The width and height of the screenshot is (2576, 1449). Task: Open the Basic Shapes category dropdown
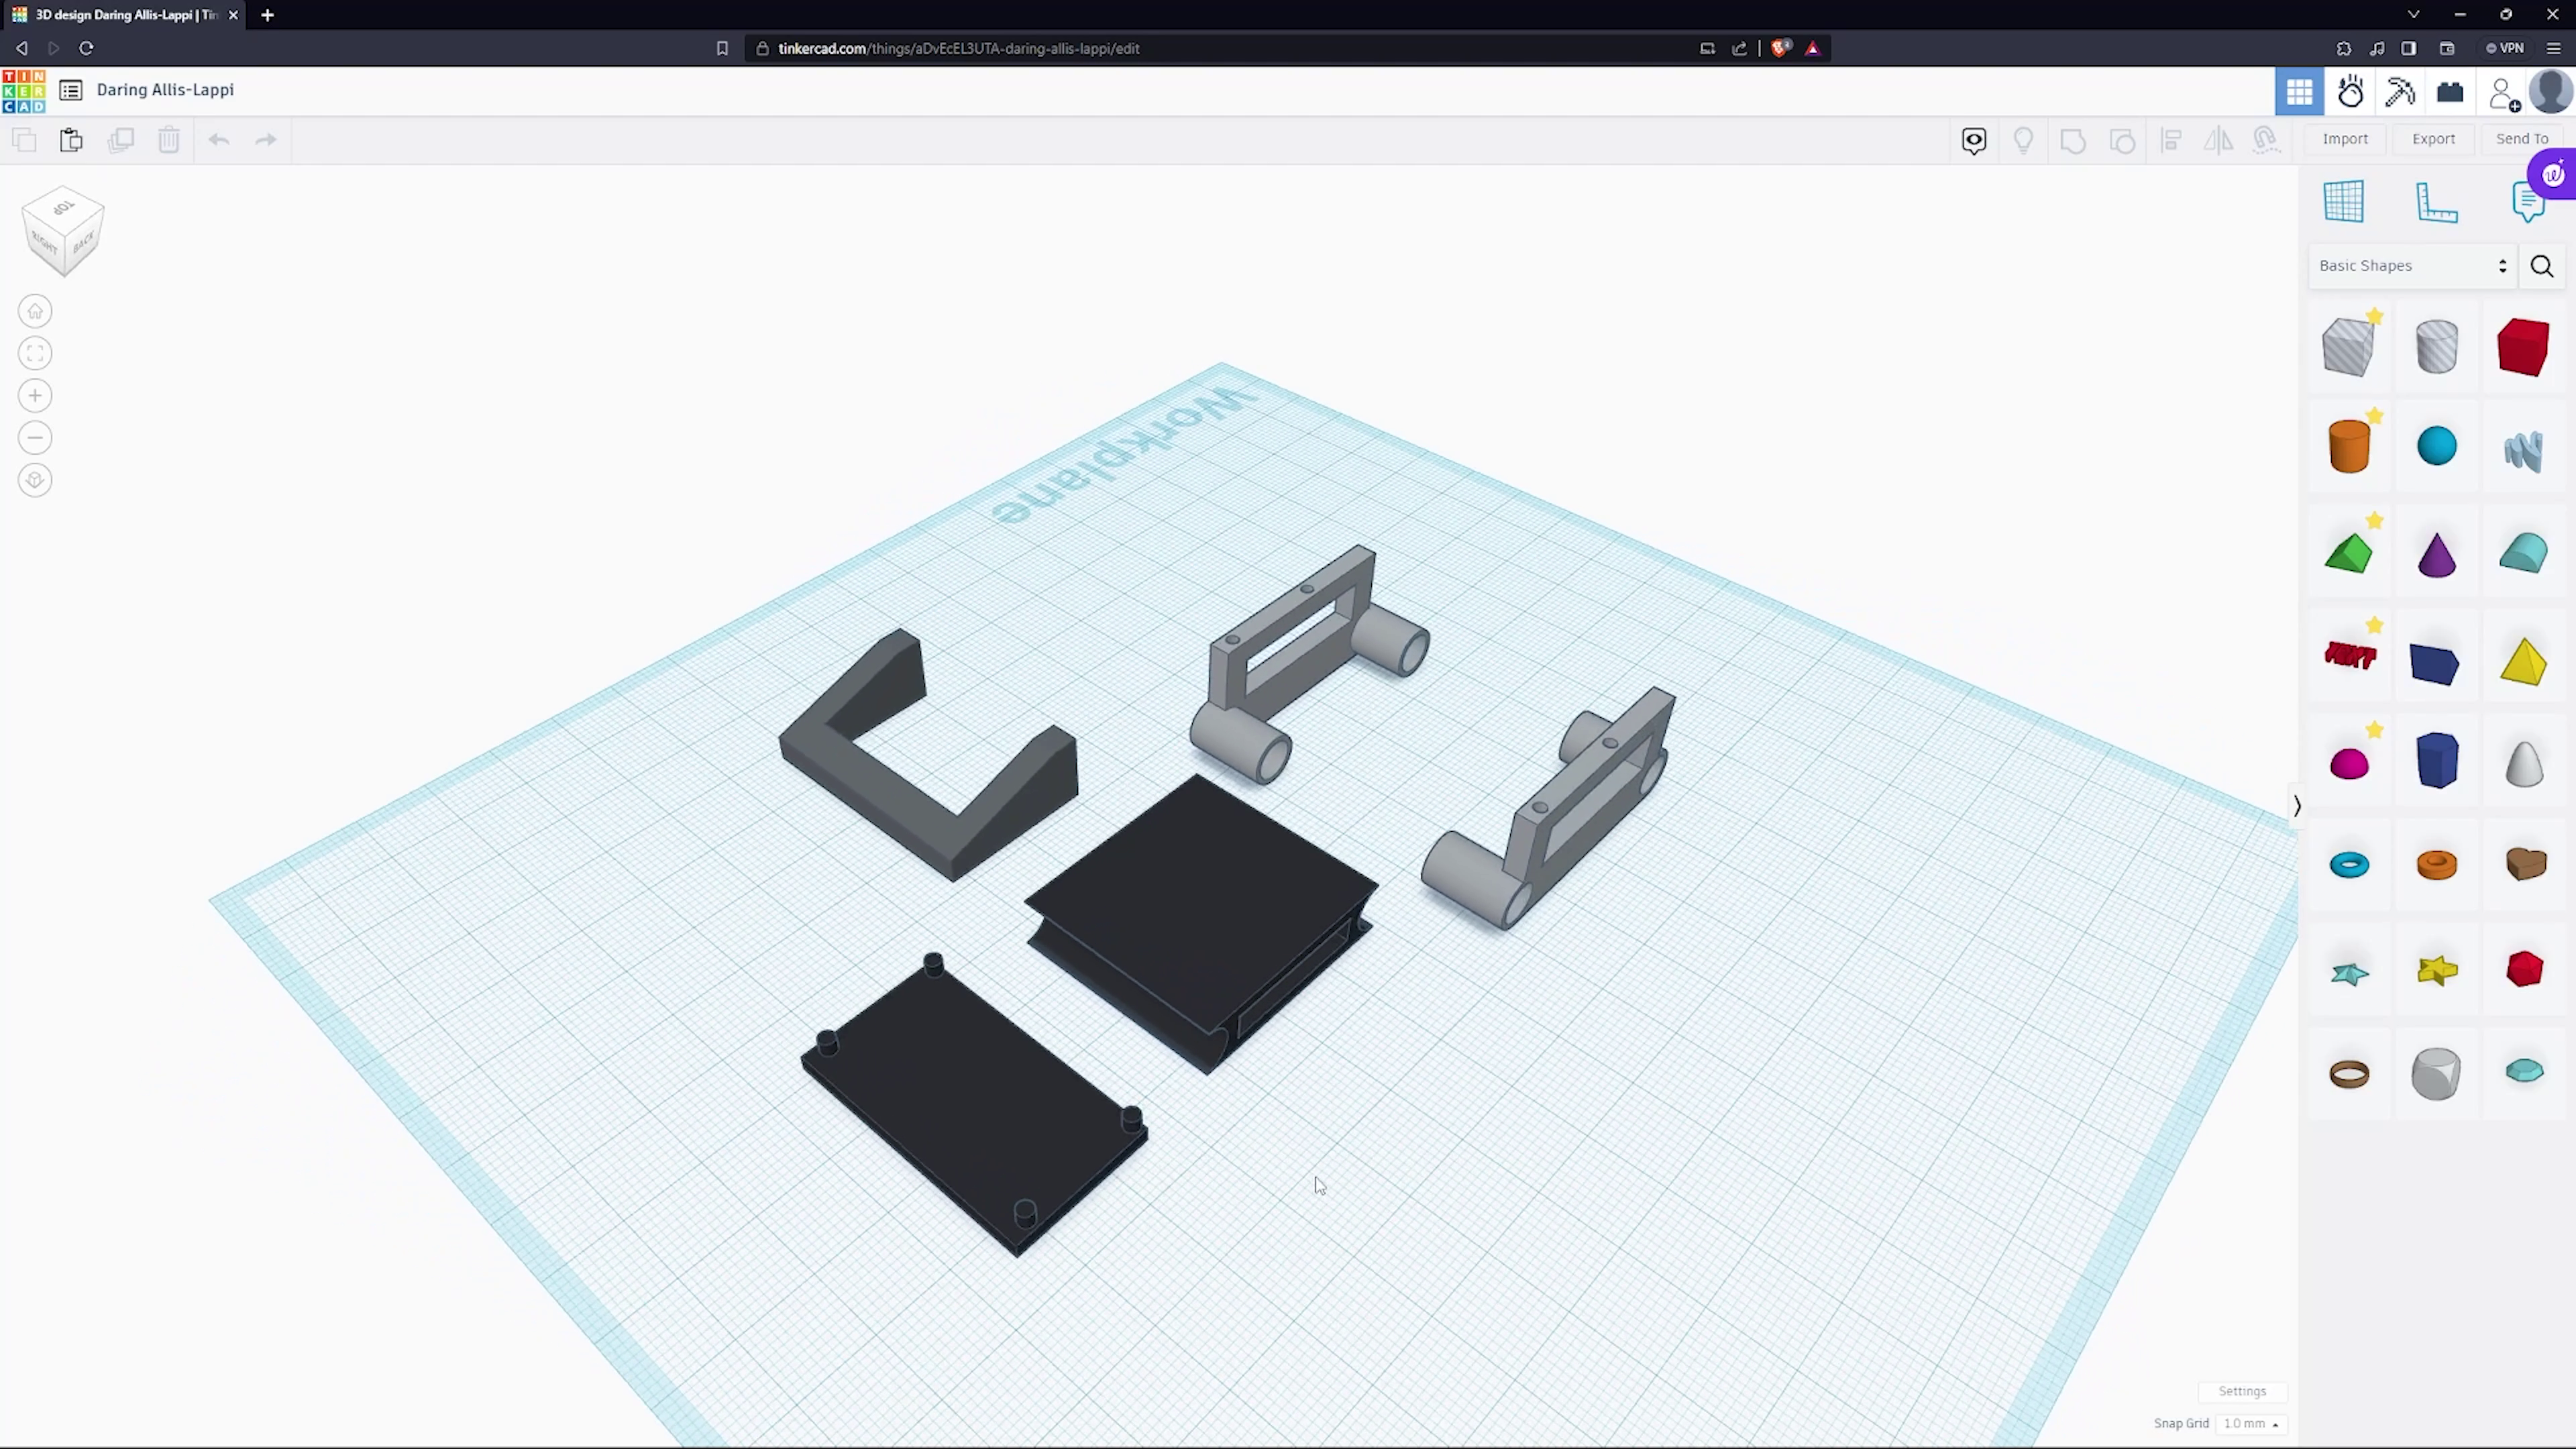click(2413, 266)
